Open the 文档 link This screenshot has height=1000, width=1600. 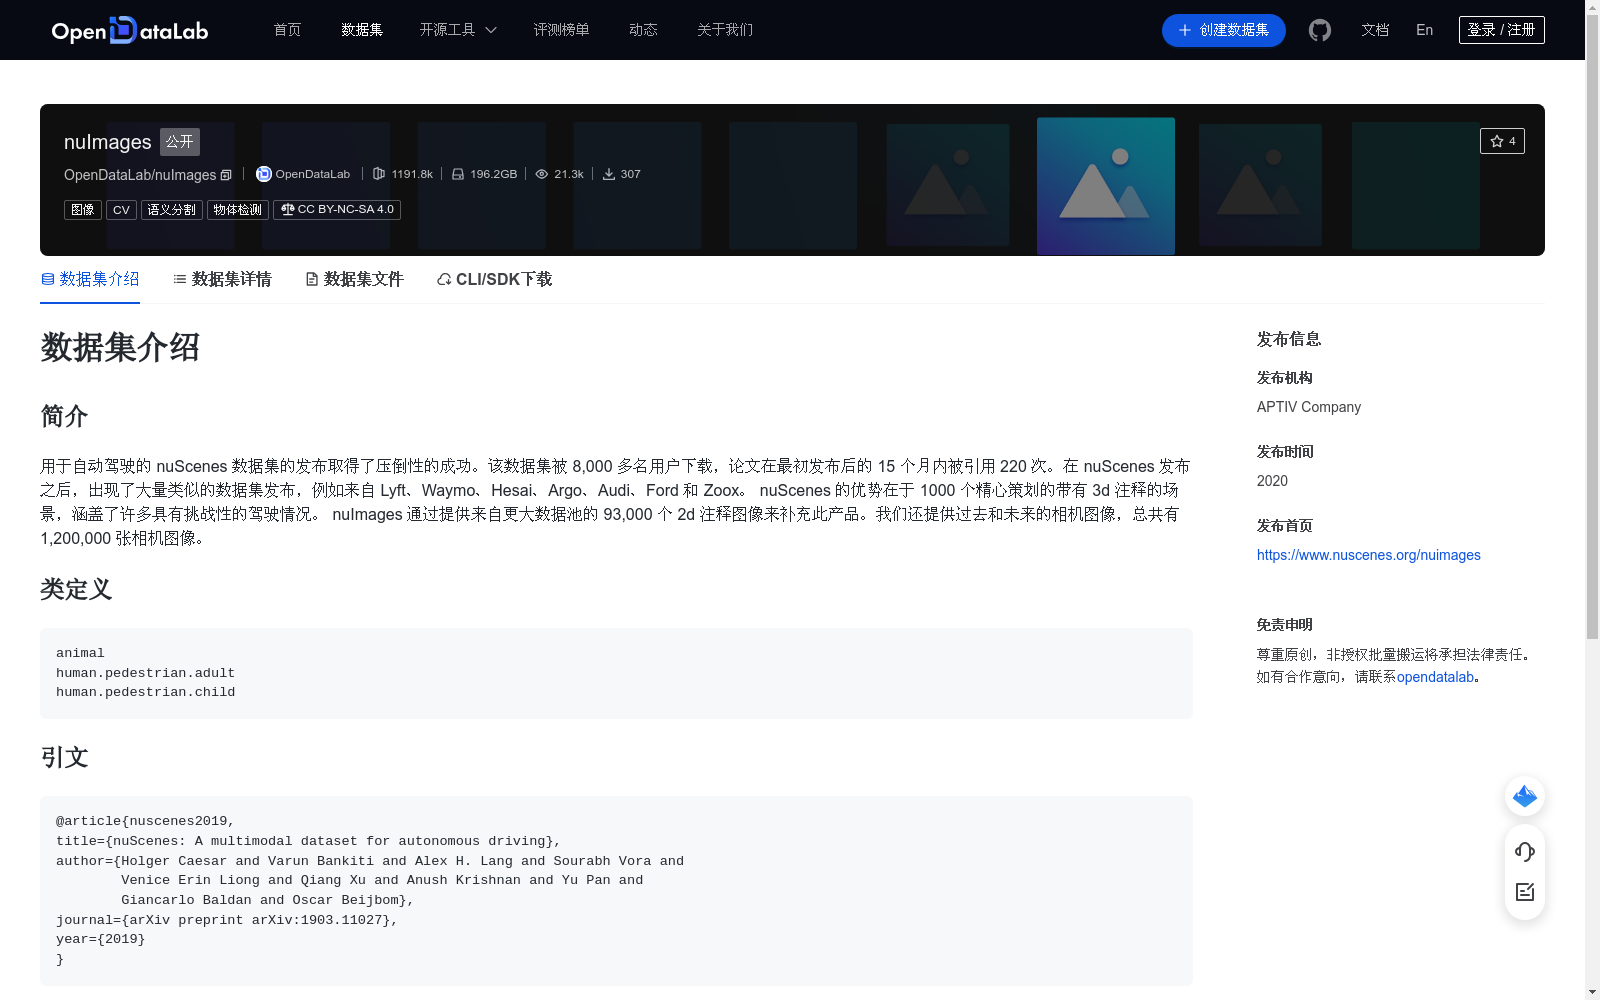tap(1375, 30)
